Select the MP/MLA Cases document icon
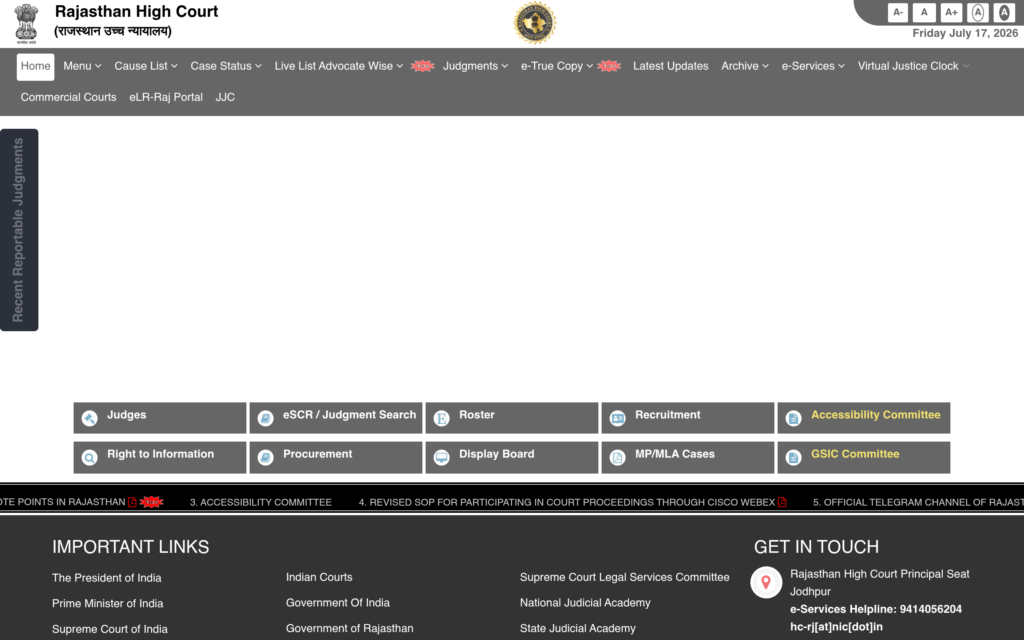 pyautogui.click(x=618, y=458)
